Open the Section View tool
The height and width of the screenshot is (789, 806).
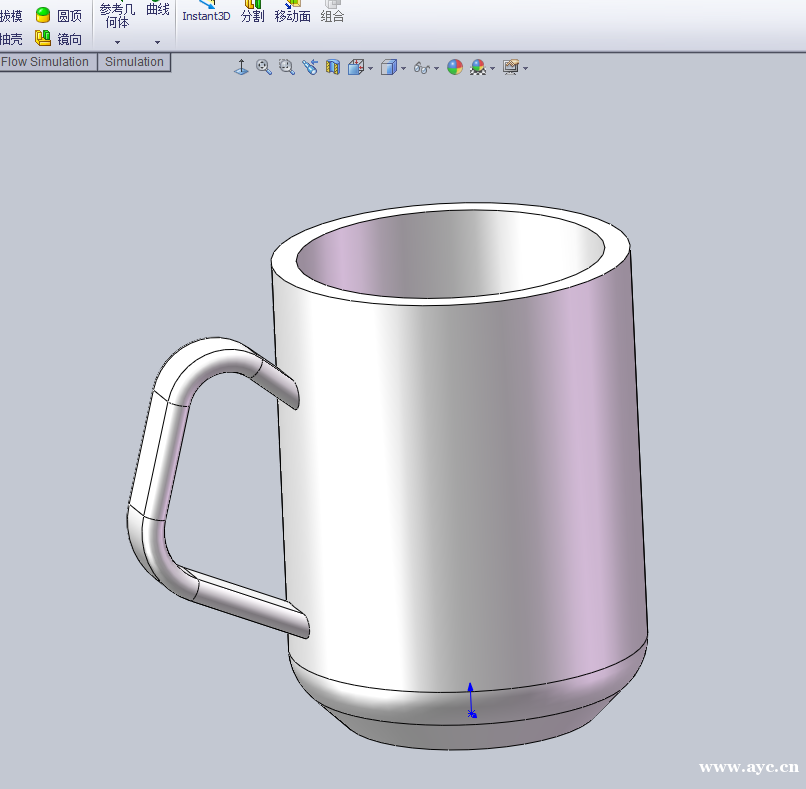click(333, 67)
